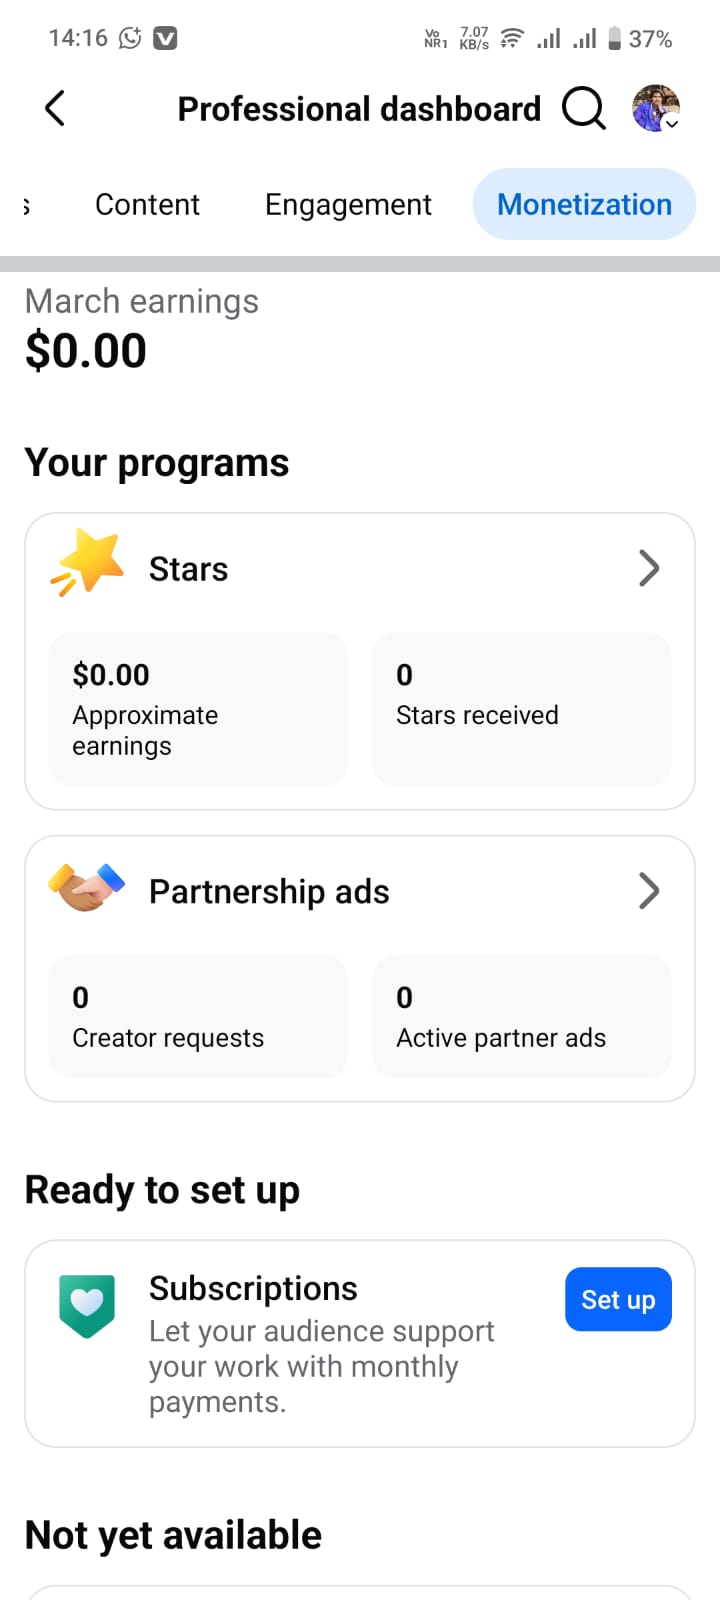
Task: Open the Approximate earnings card
Action: 198,708
